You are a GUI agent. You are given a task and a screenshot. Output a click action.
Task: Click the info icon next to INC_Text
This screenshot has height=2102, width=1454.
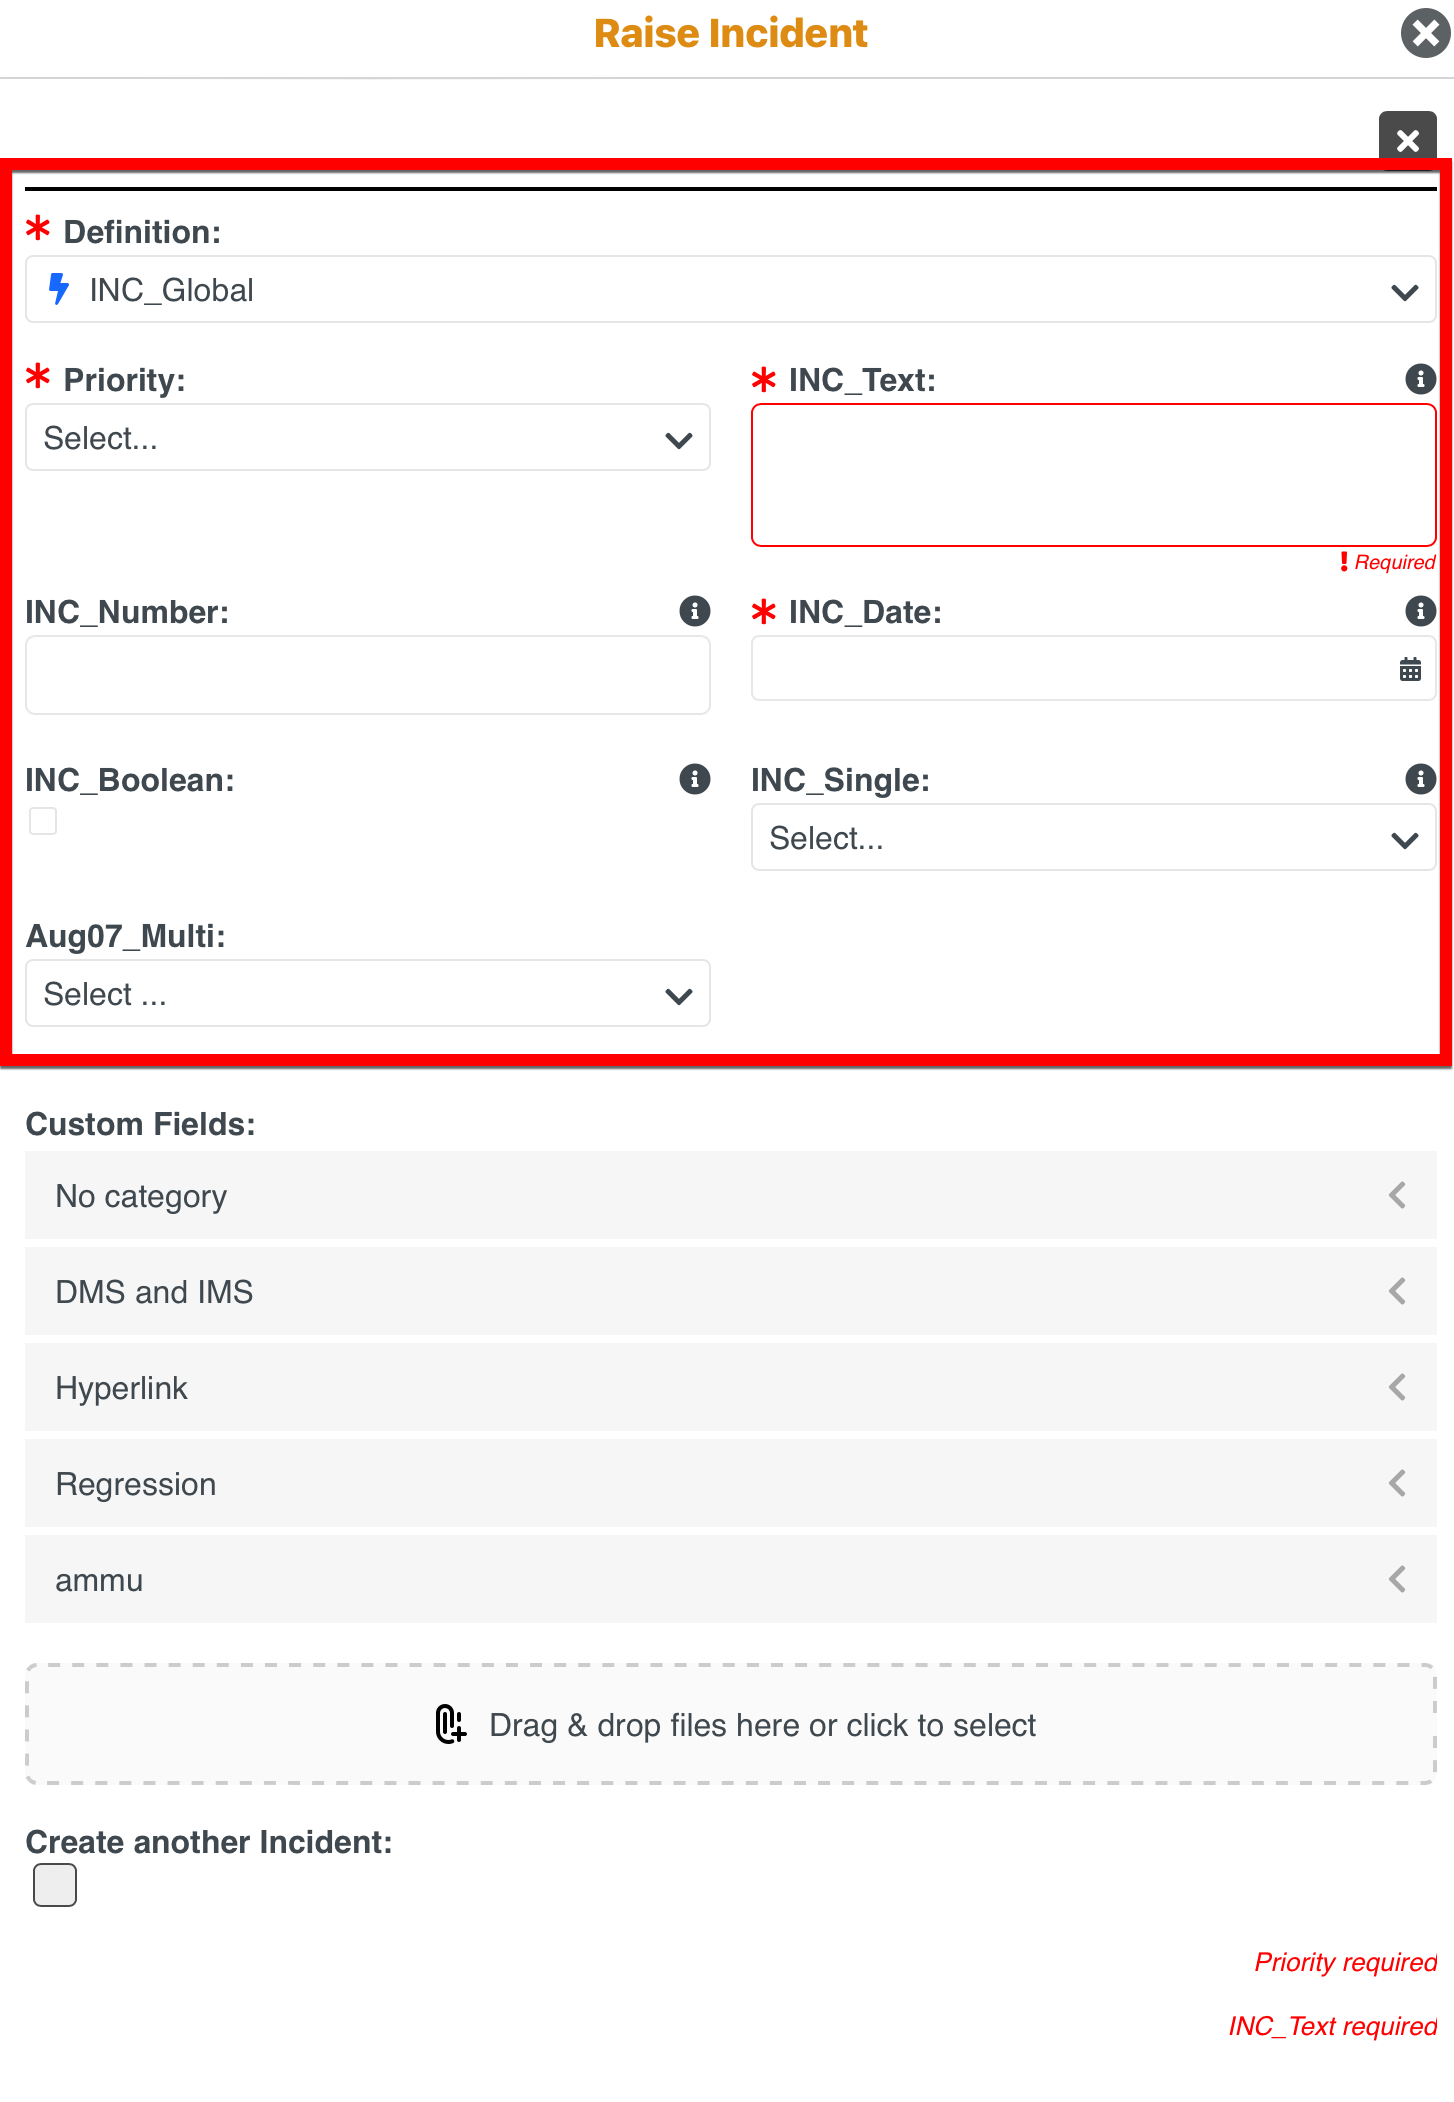click(1420, 379)
